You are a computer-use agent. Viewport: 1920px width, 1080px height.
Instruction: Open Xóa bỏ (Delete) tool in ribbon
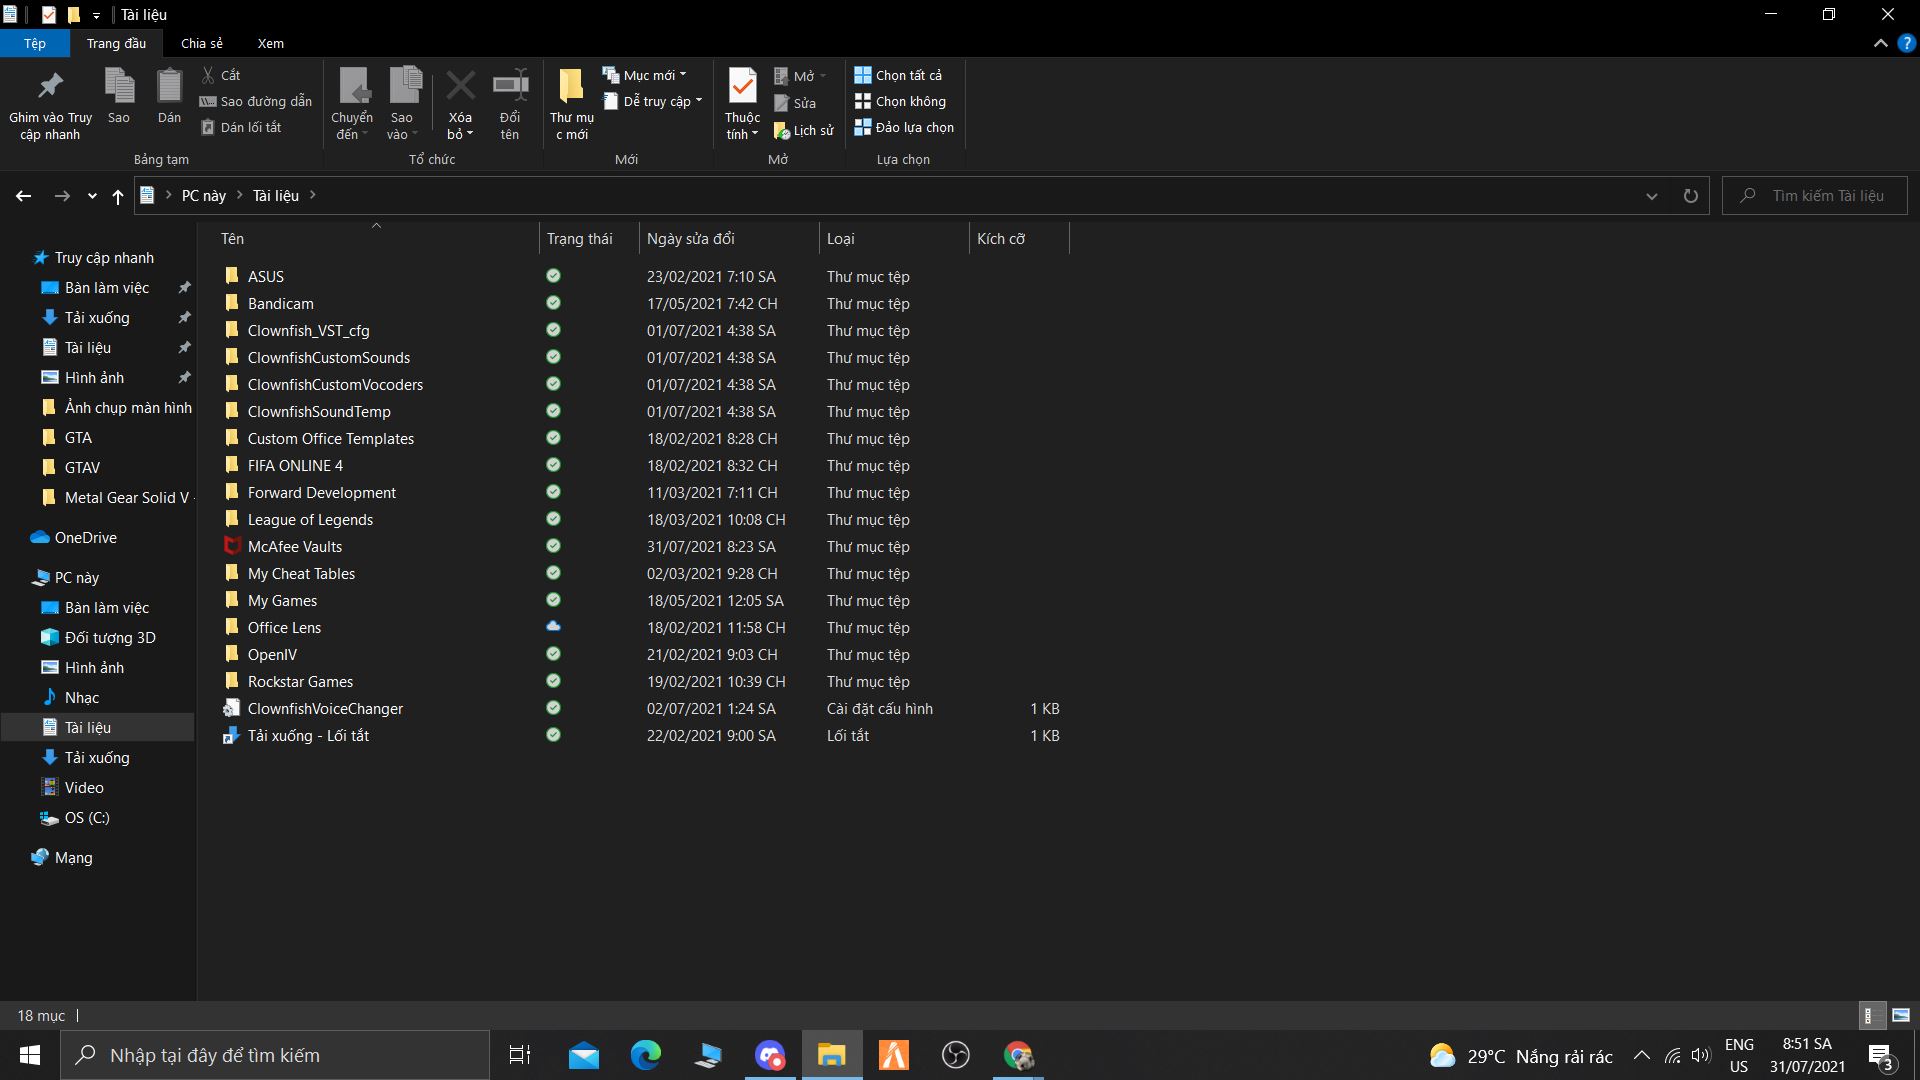coord(460,95)
